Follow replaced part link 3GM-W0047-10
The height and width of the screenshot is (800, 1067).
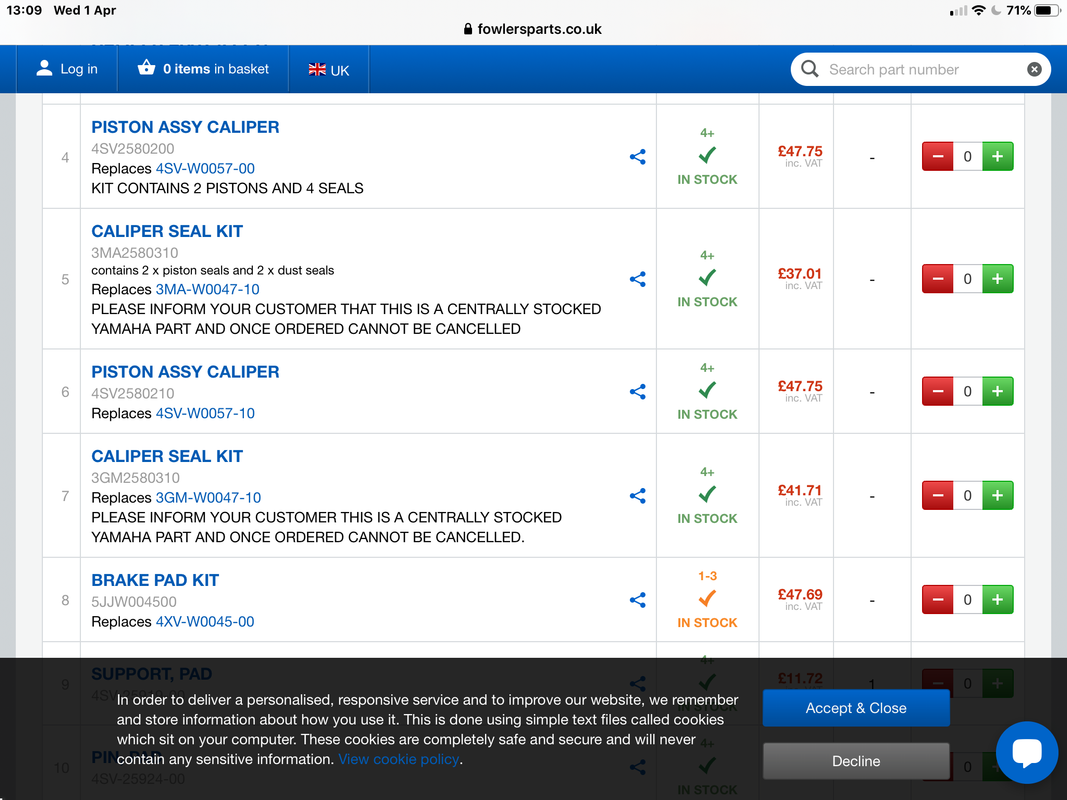[x=208, y=497]
